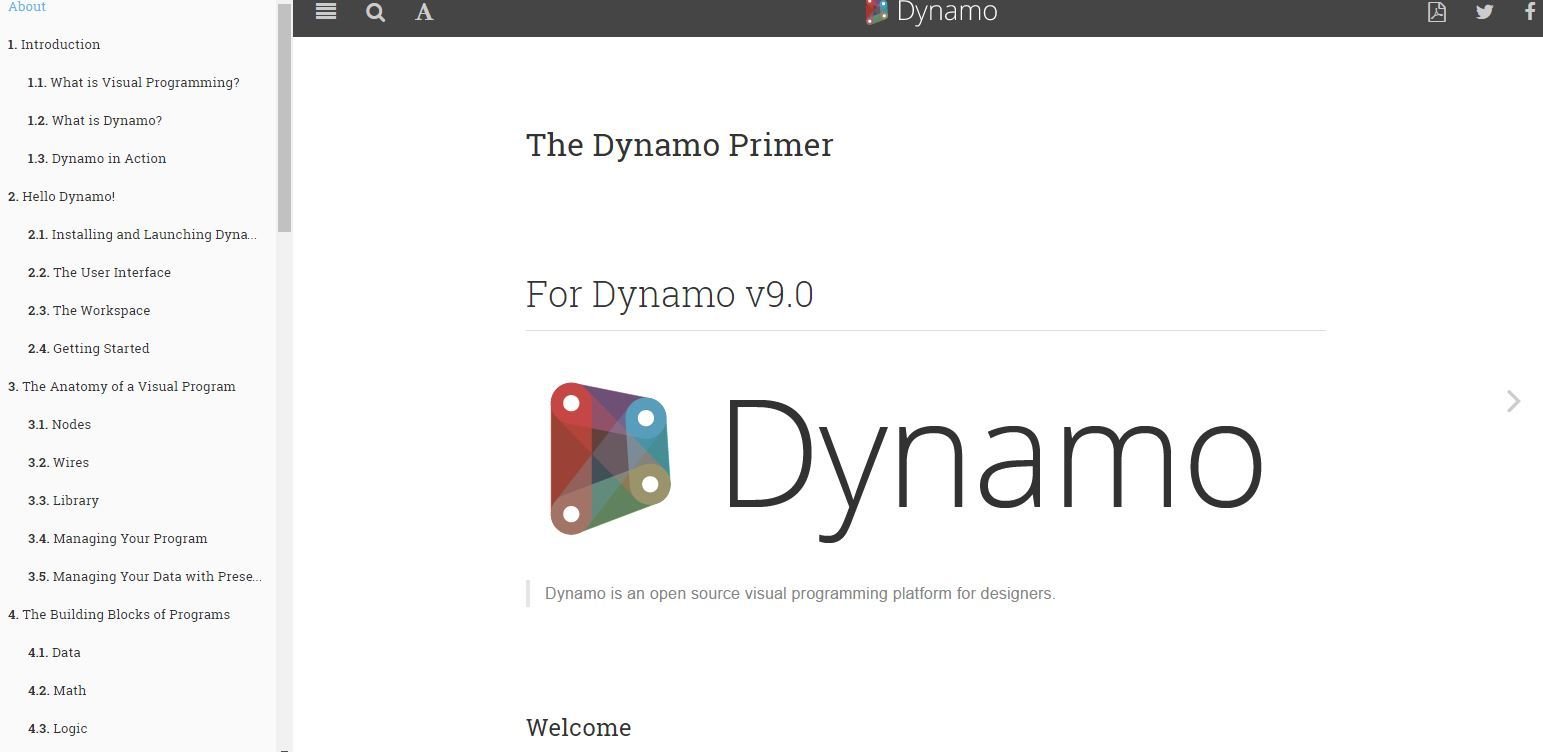
Task: Open section 1.3 Dynamo in Action
Action: point(97,158)
